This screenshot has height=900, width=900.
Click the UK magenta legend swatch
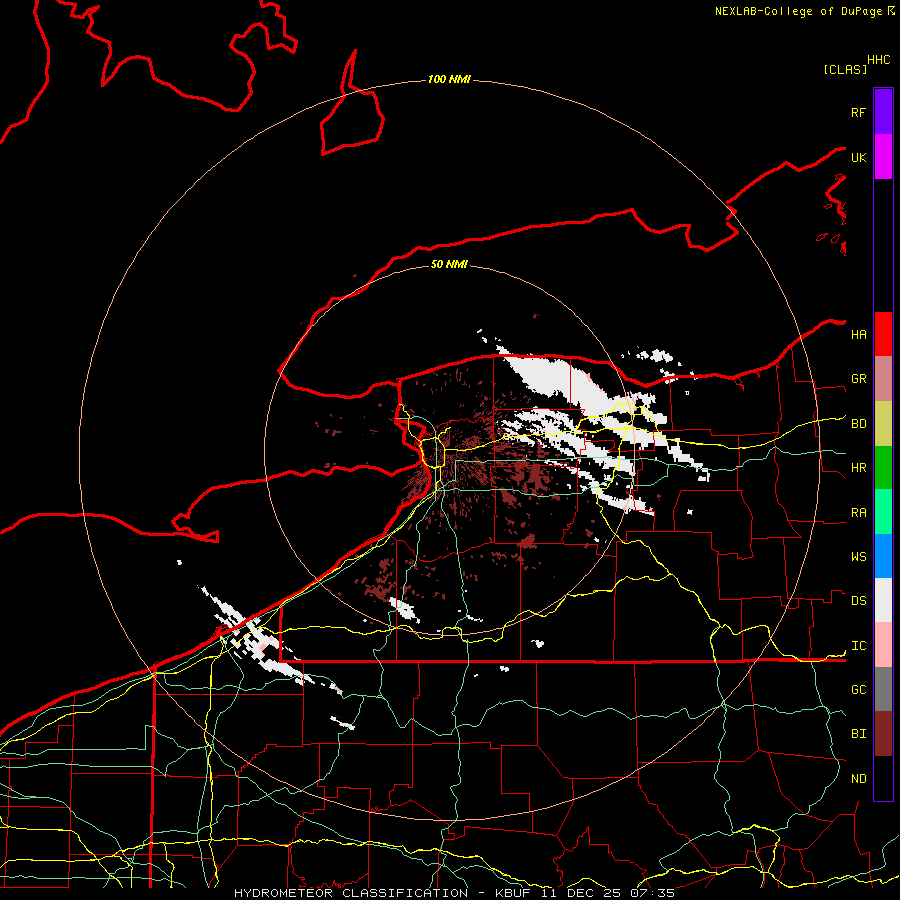(883, 157)
